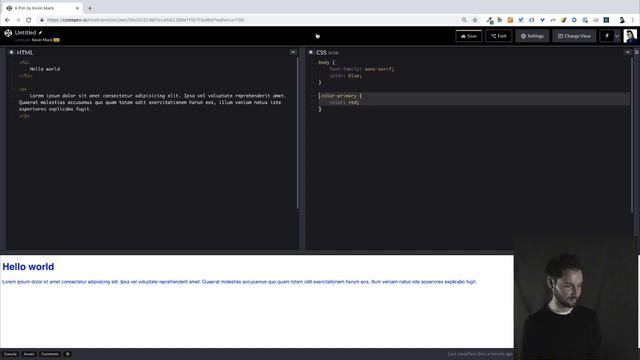The height and width of the screenshot is (360, 640).
Task: Open pen Settings
Action: 532,36
